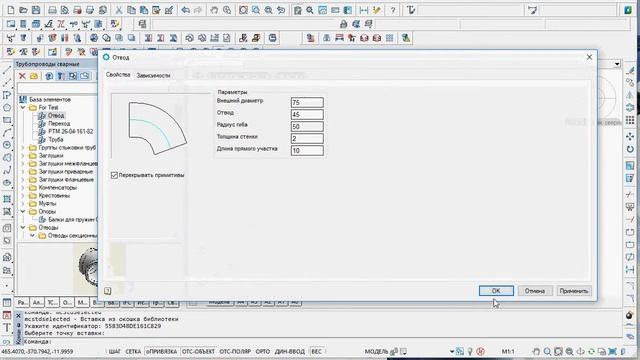Image resolution: width=640 pixels, height=360 pixels.
Task: Toggle ОТС-ОБЪЕКТ tracking in status bar
Action: click(x=198, y=351)
